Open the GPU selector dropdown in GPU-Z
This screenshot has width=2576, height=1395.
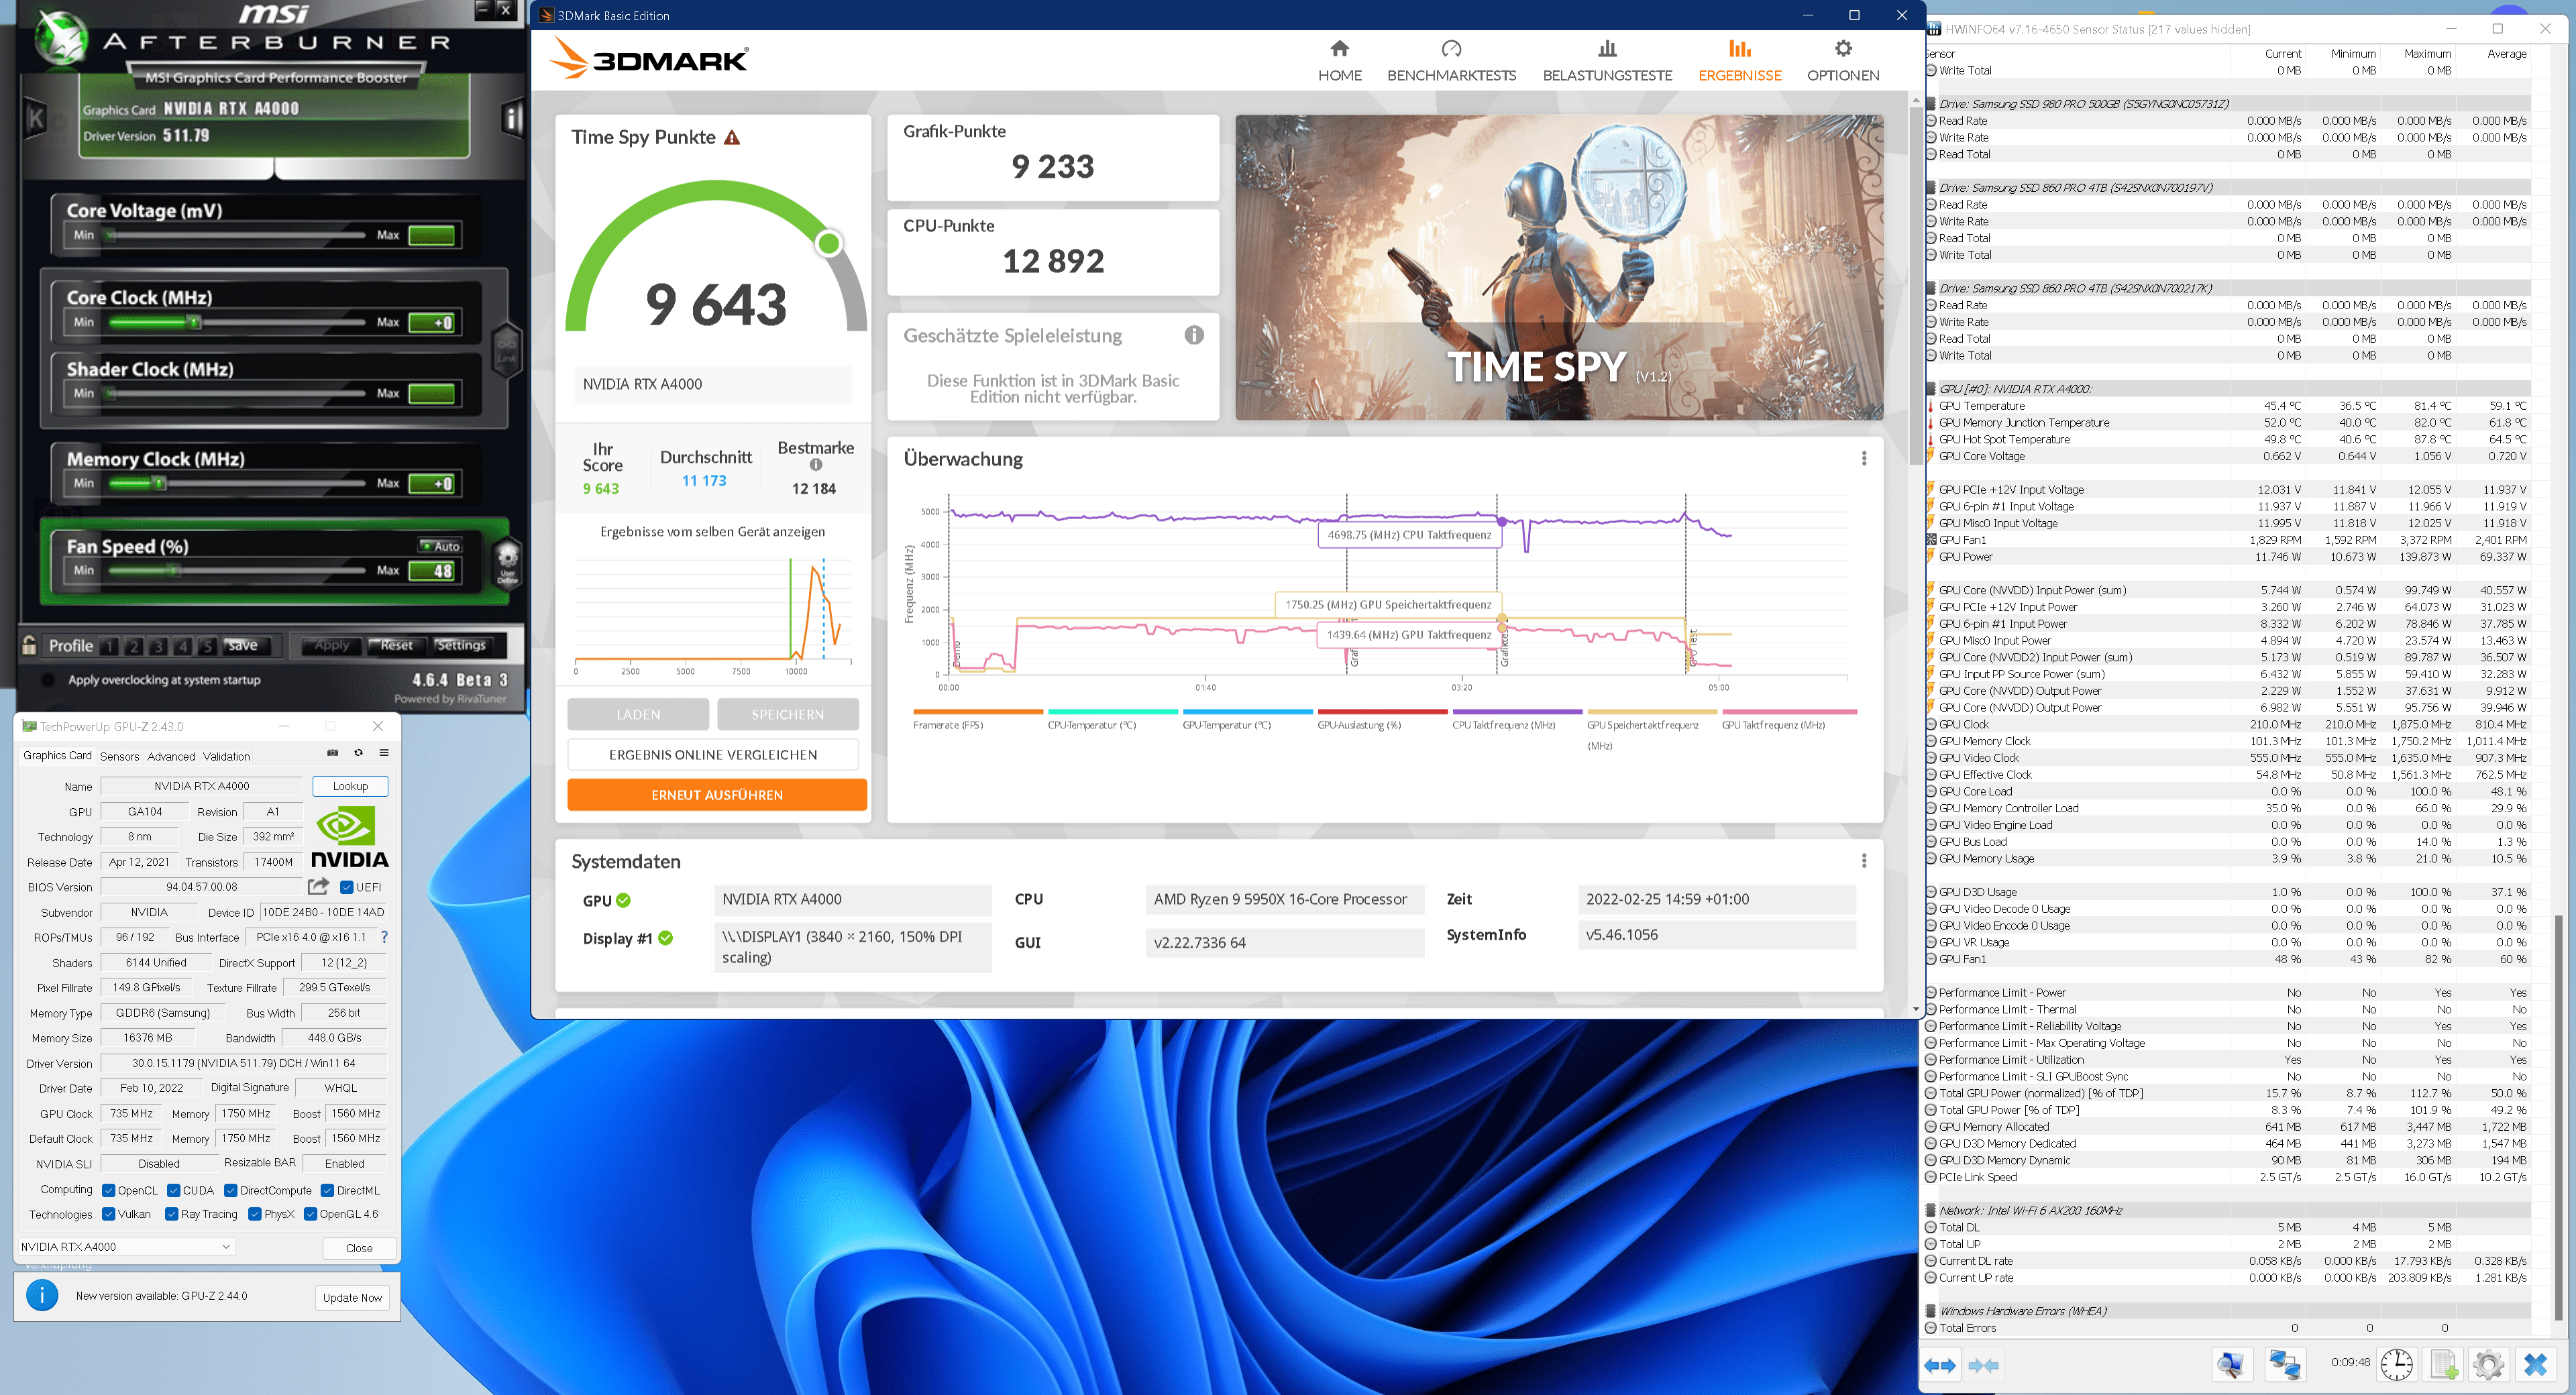tap(127, 1246)
